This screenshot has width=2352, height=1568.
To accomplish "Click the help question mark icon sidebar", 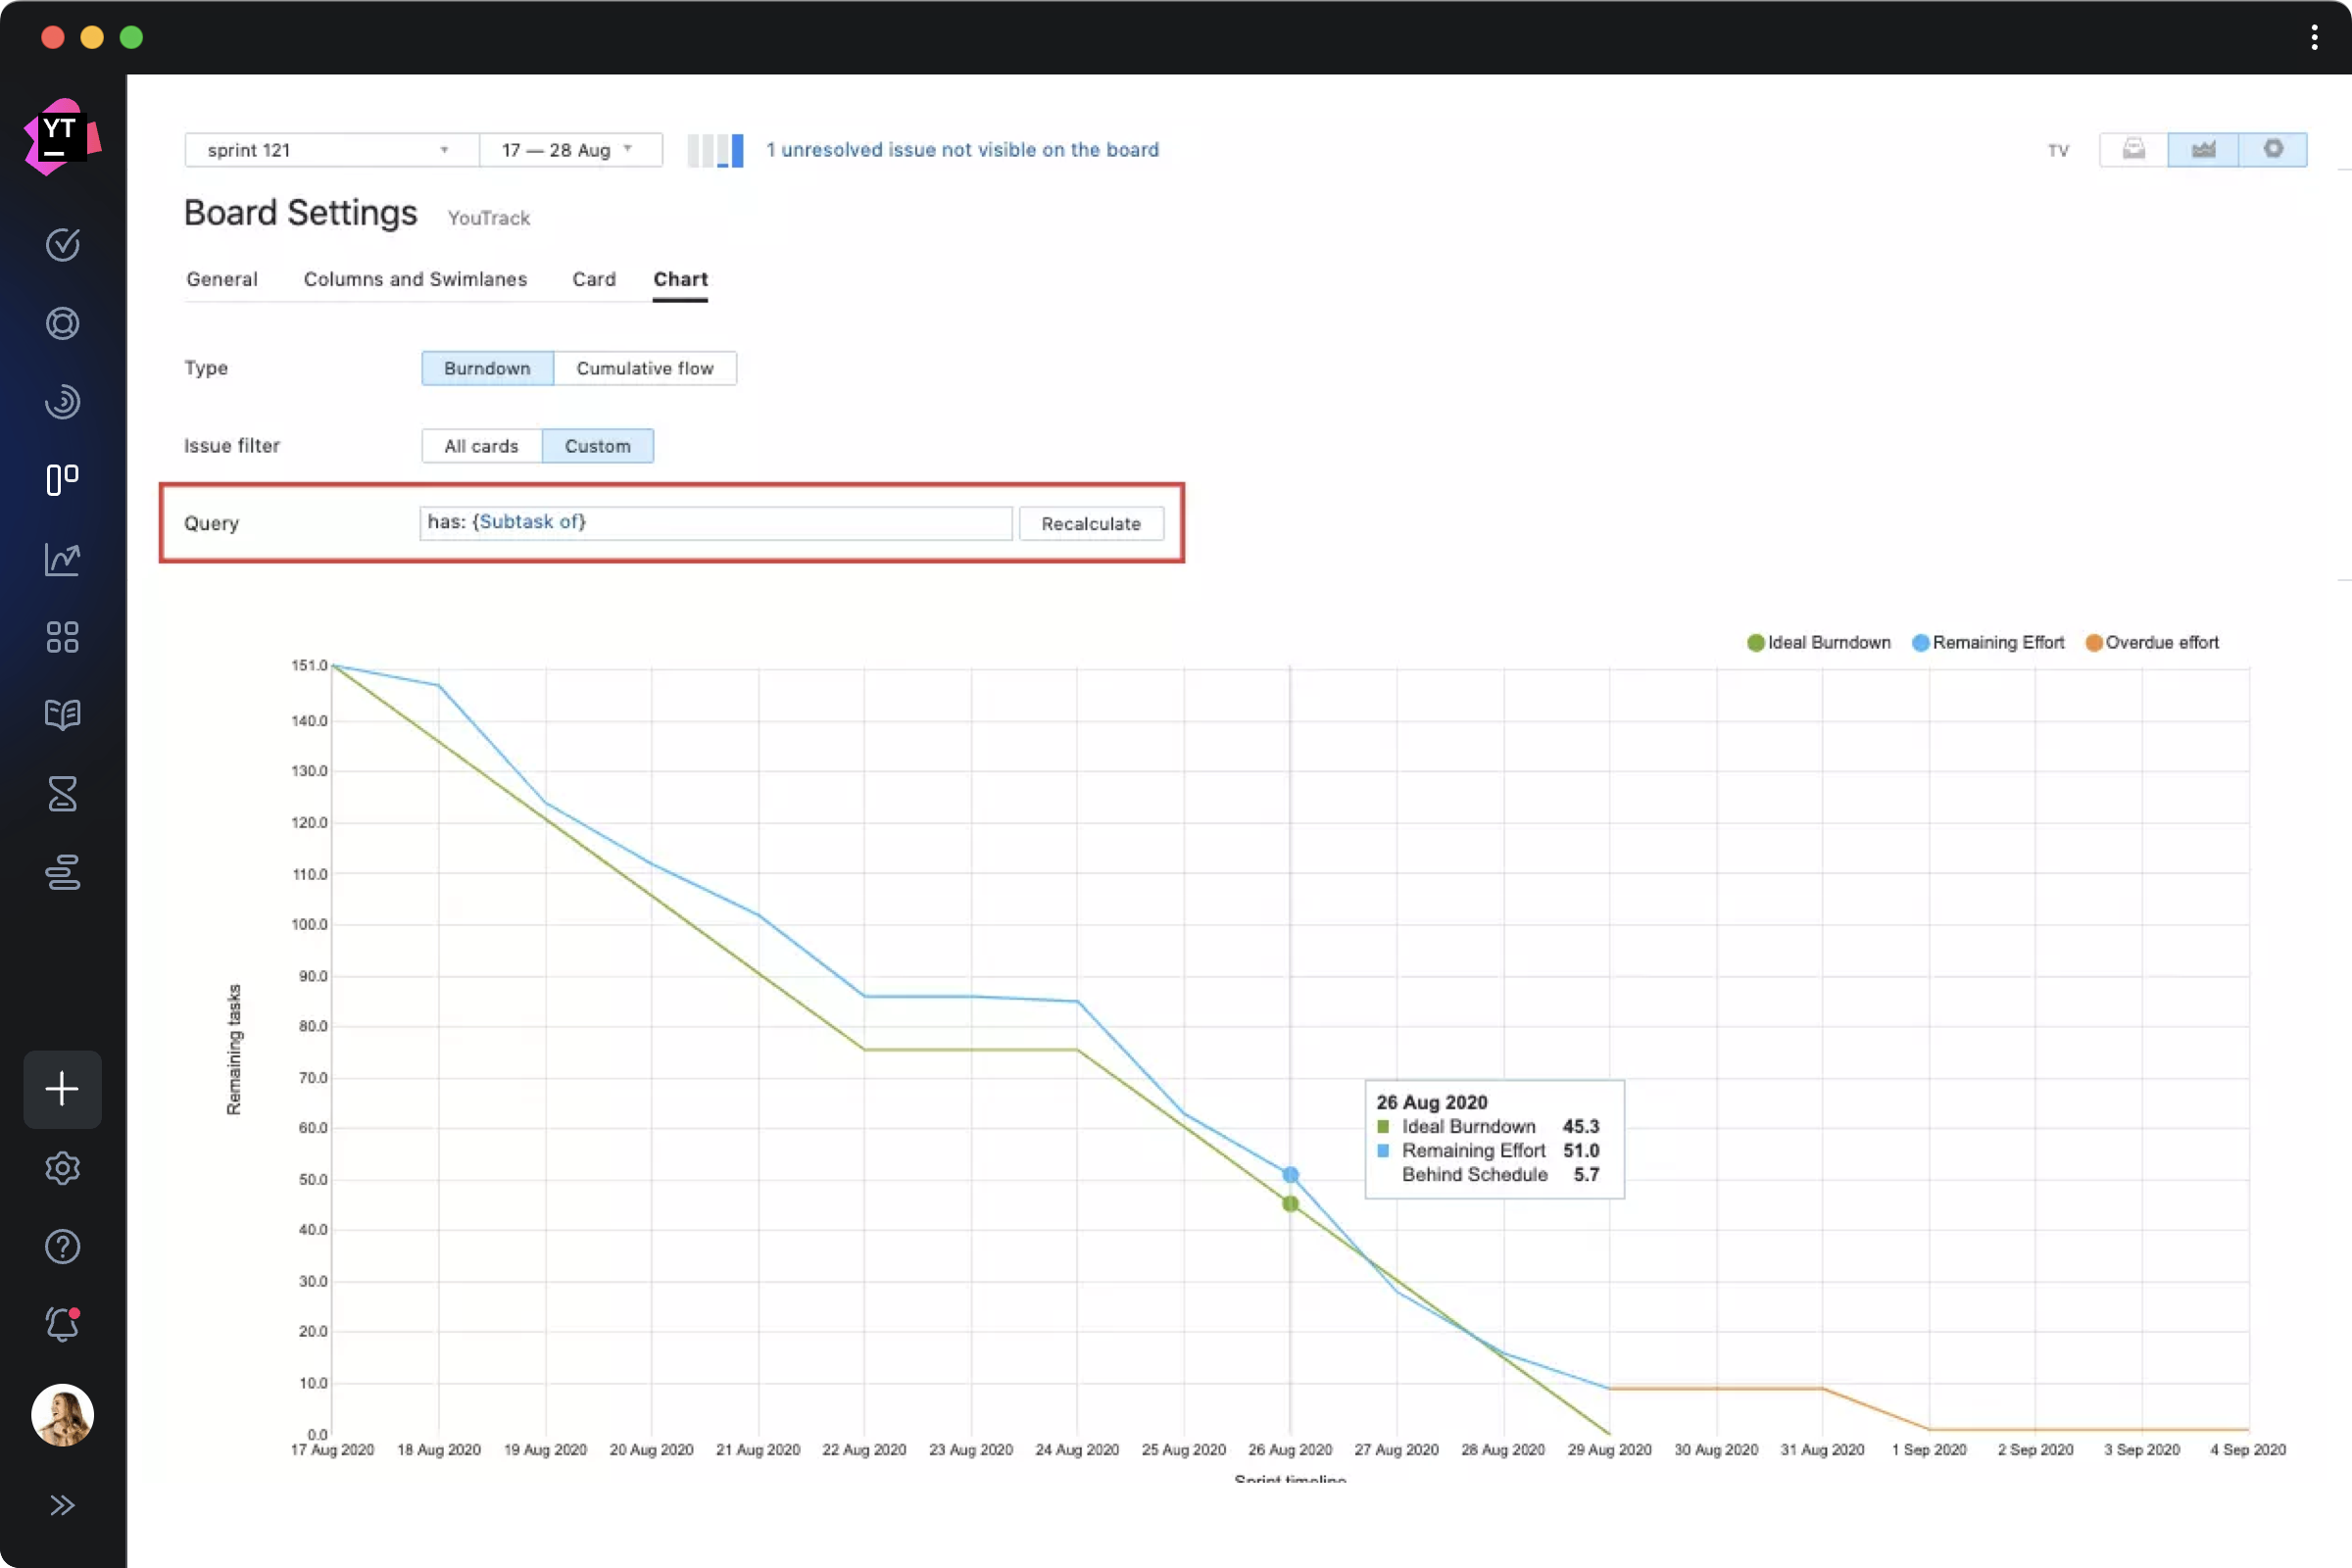I will (x=63, y=1246).
